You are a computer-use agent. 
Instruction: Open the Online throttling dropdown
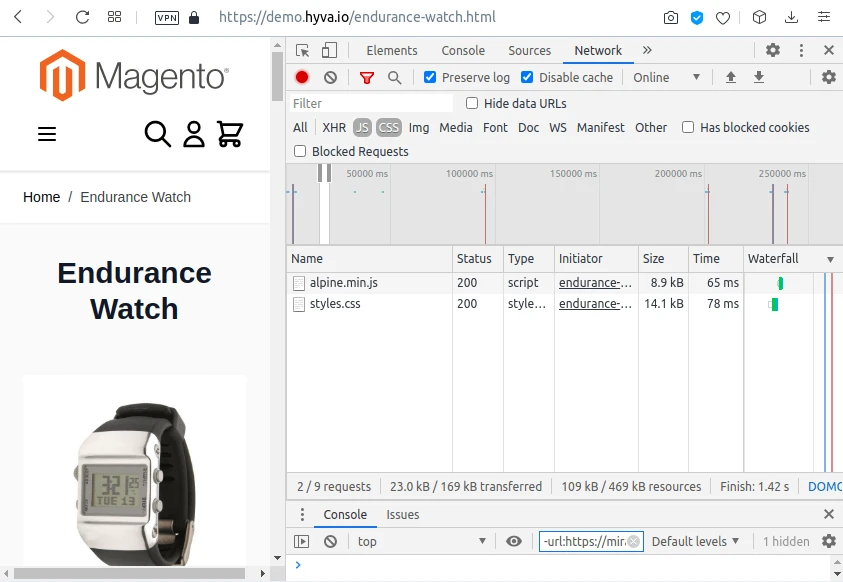click(666, 78)
